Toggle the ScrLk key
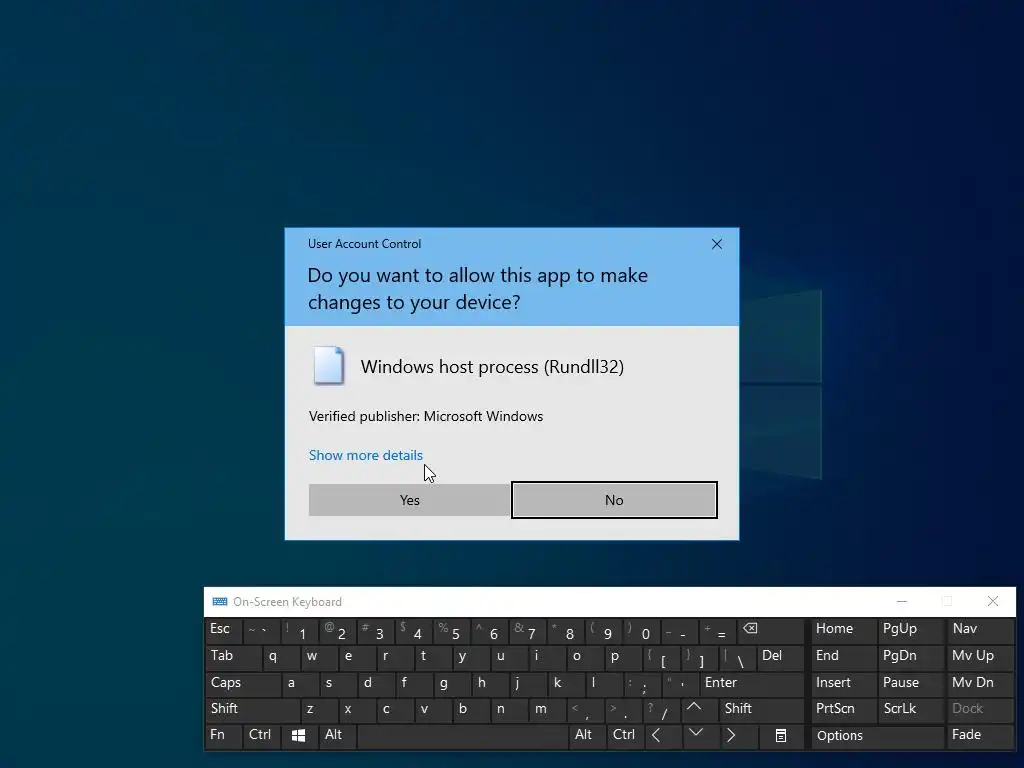 910,710
